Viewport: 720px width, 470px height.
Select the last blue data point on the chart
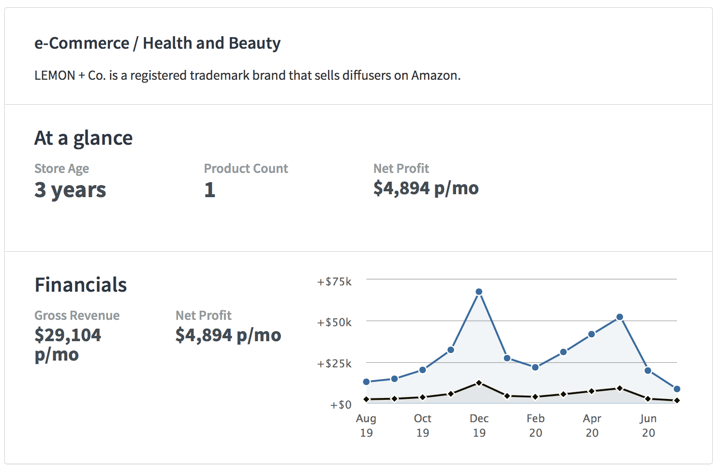pos(677,389)
